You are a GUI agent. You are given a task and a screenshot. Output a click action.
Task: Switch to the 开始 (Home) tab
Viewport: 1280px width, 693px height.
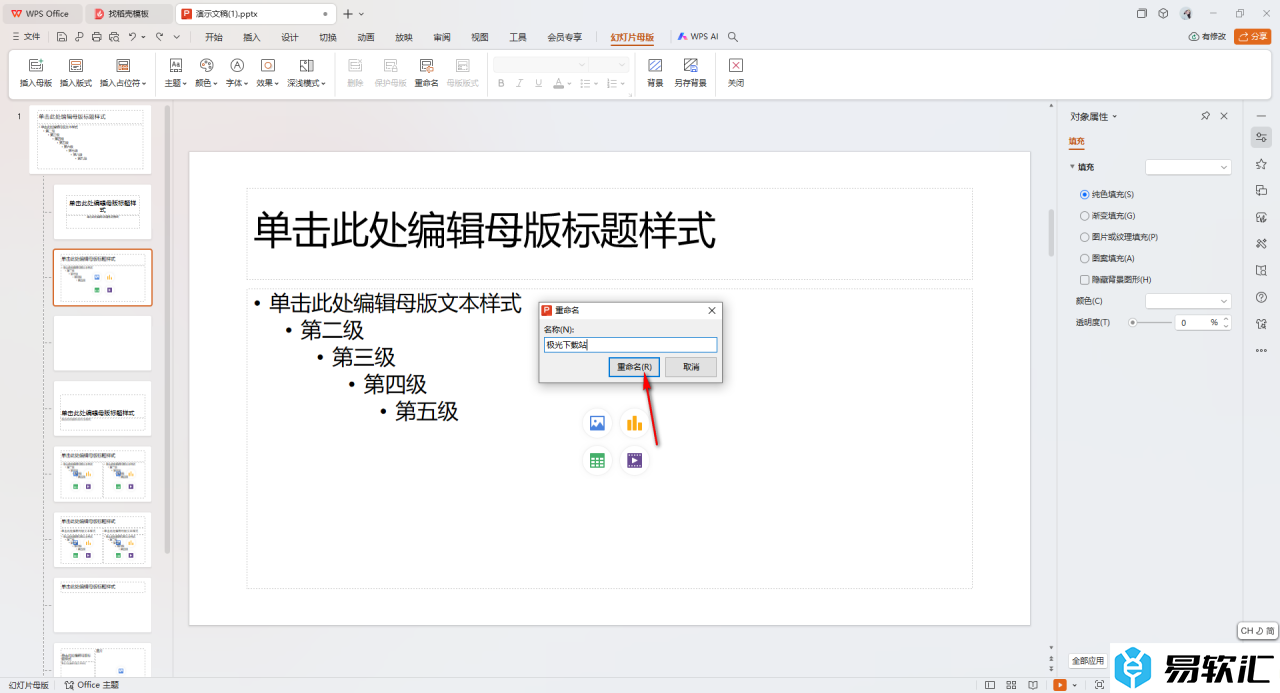(214, 37)
